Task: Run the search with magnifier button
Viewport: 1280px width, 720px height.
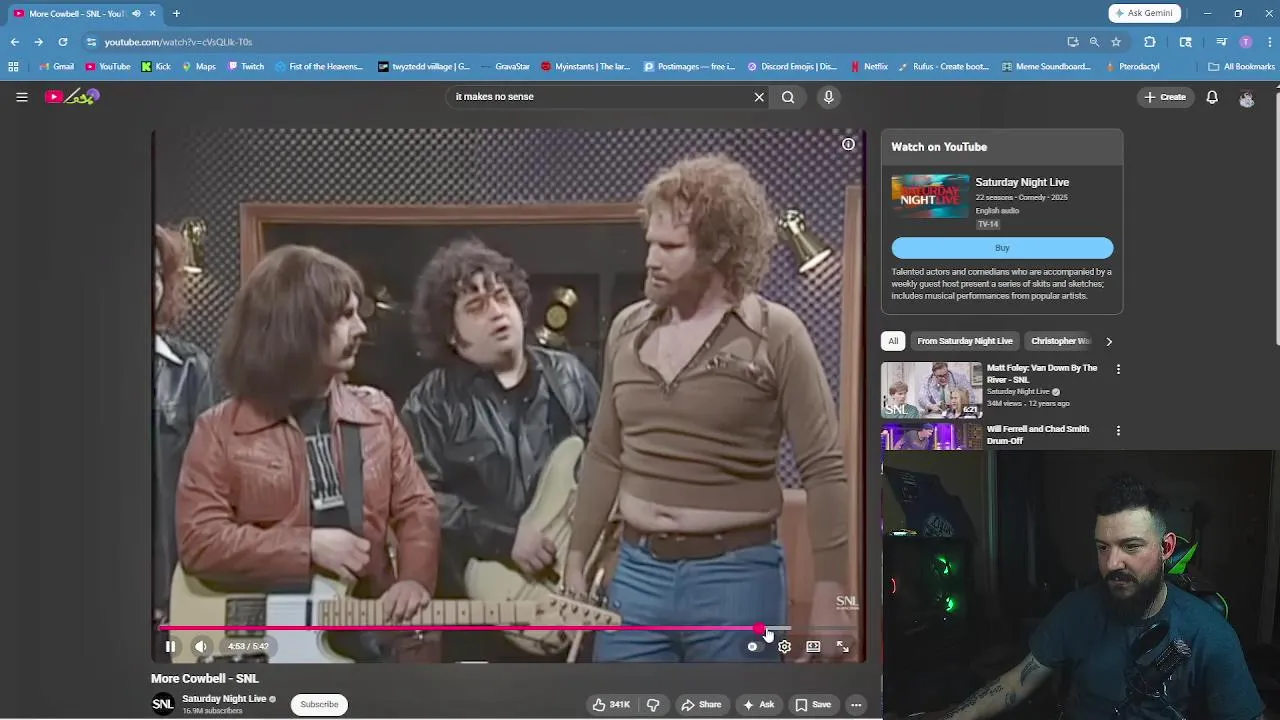Action: click(788, 97)
